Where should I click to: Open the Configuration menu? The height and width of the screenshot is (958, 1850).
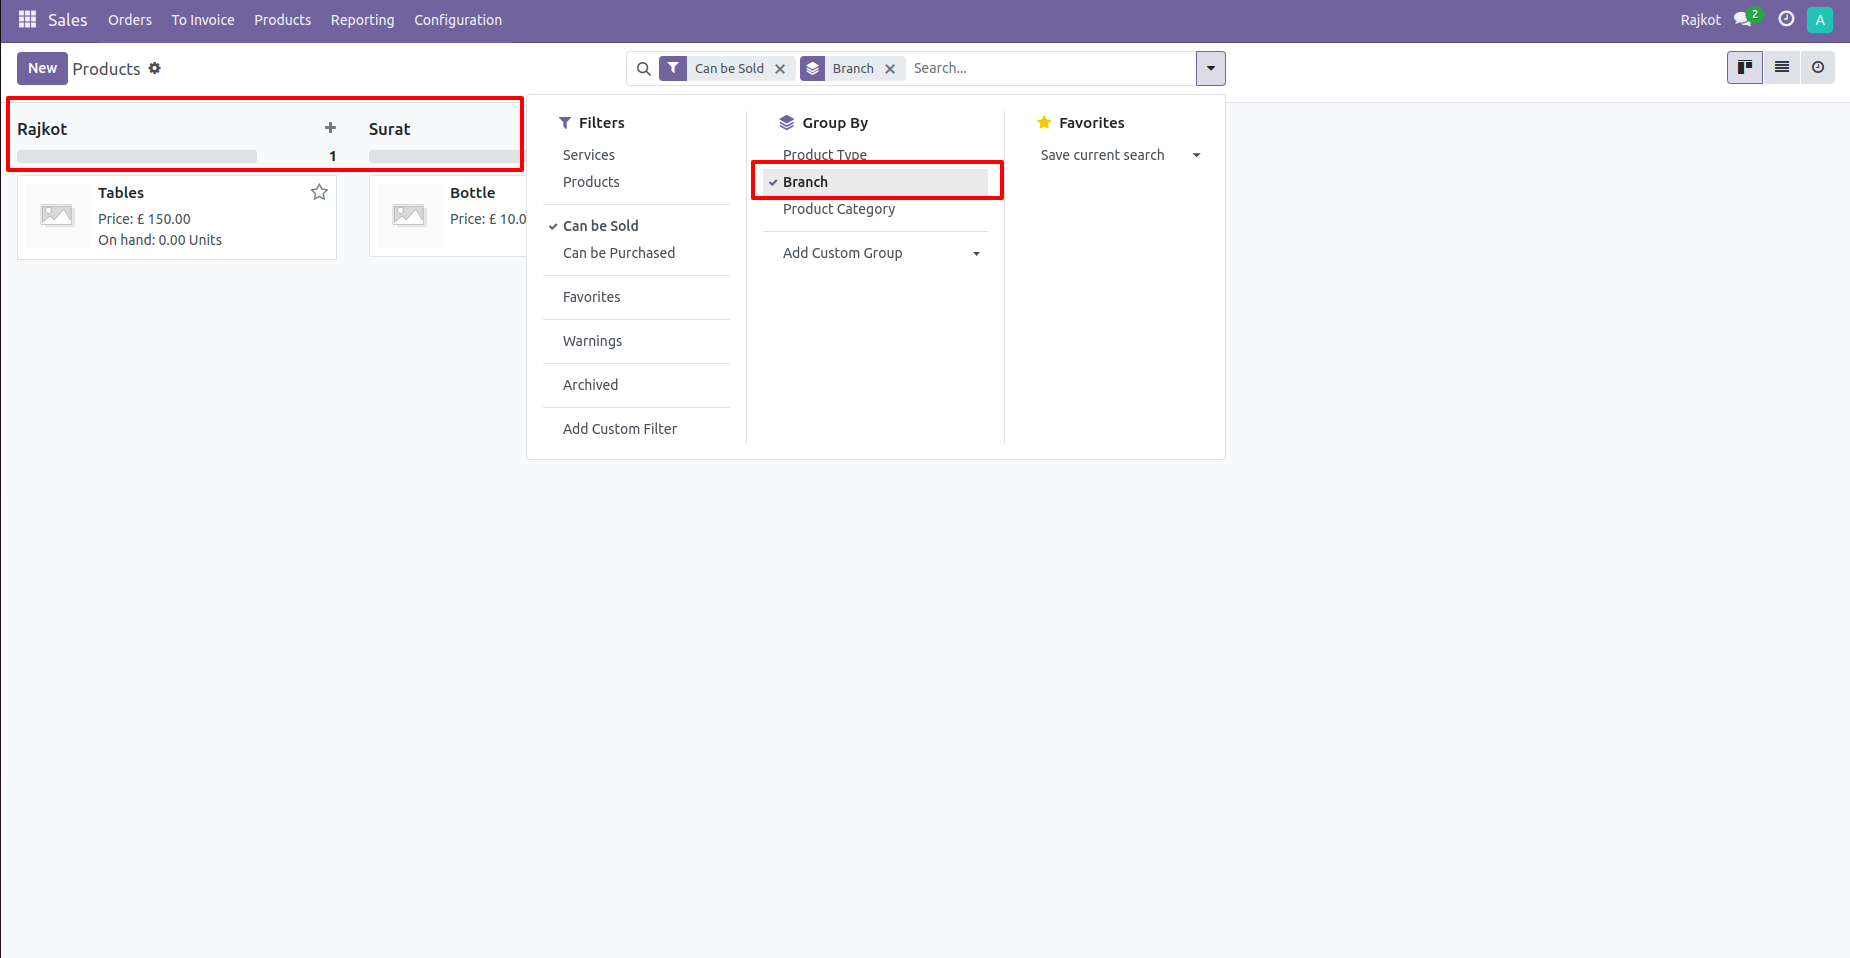pyautogui.click(x=458, y=20)
